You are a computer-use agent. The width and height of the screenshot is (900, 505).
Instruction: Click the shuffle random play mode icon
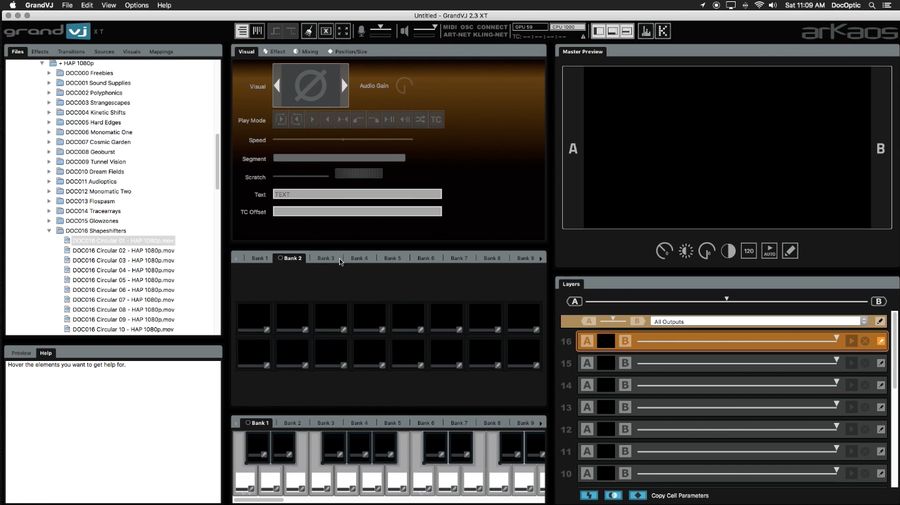pyautogui.click(x=420, y=119)
